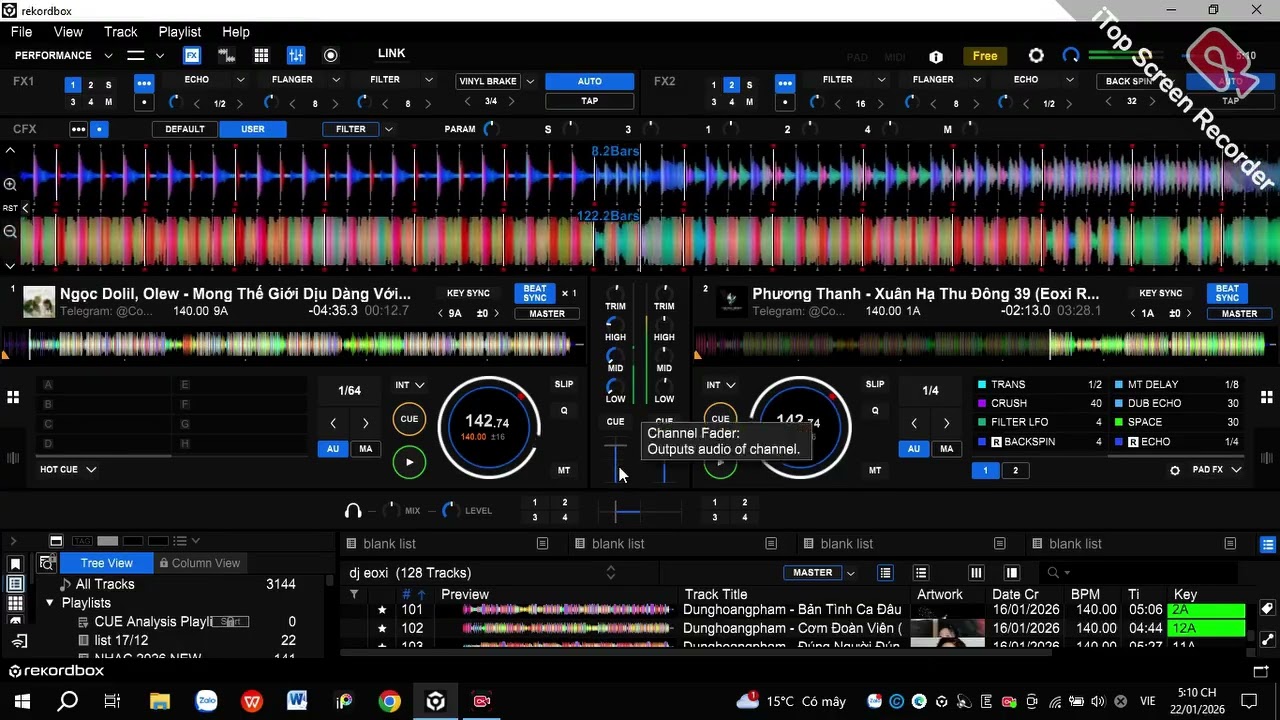Click the LINK button in top bar

pyautogui.click(x=392, y=54)
